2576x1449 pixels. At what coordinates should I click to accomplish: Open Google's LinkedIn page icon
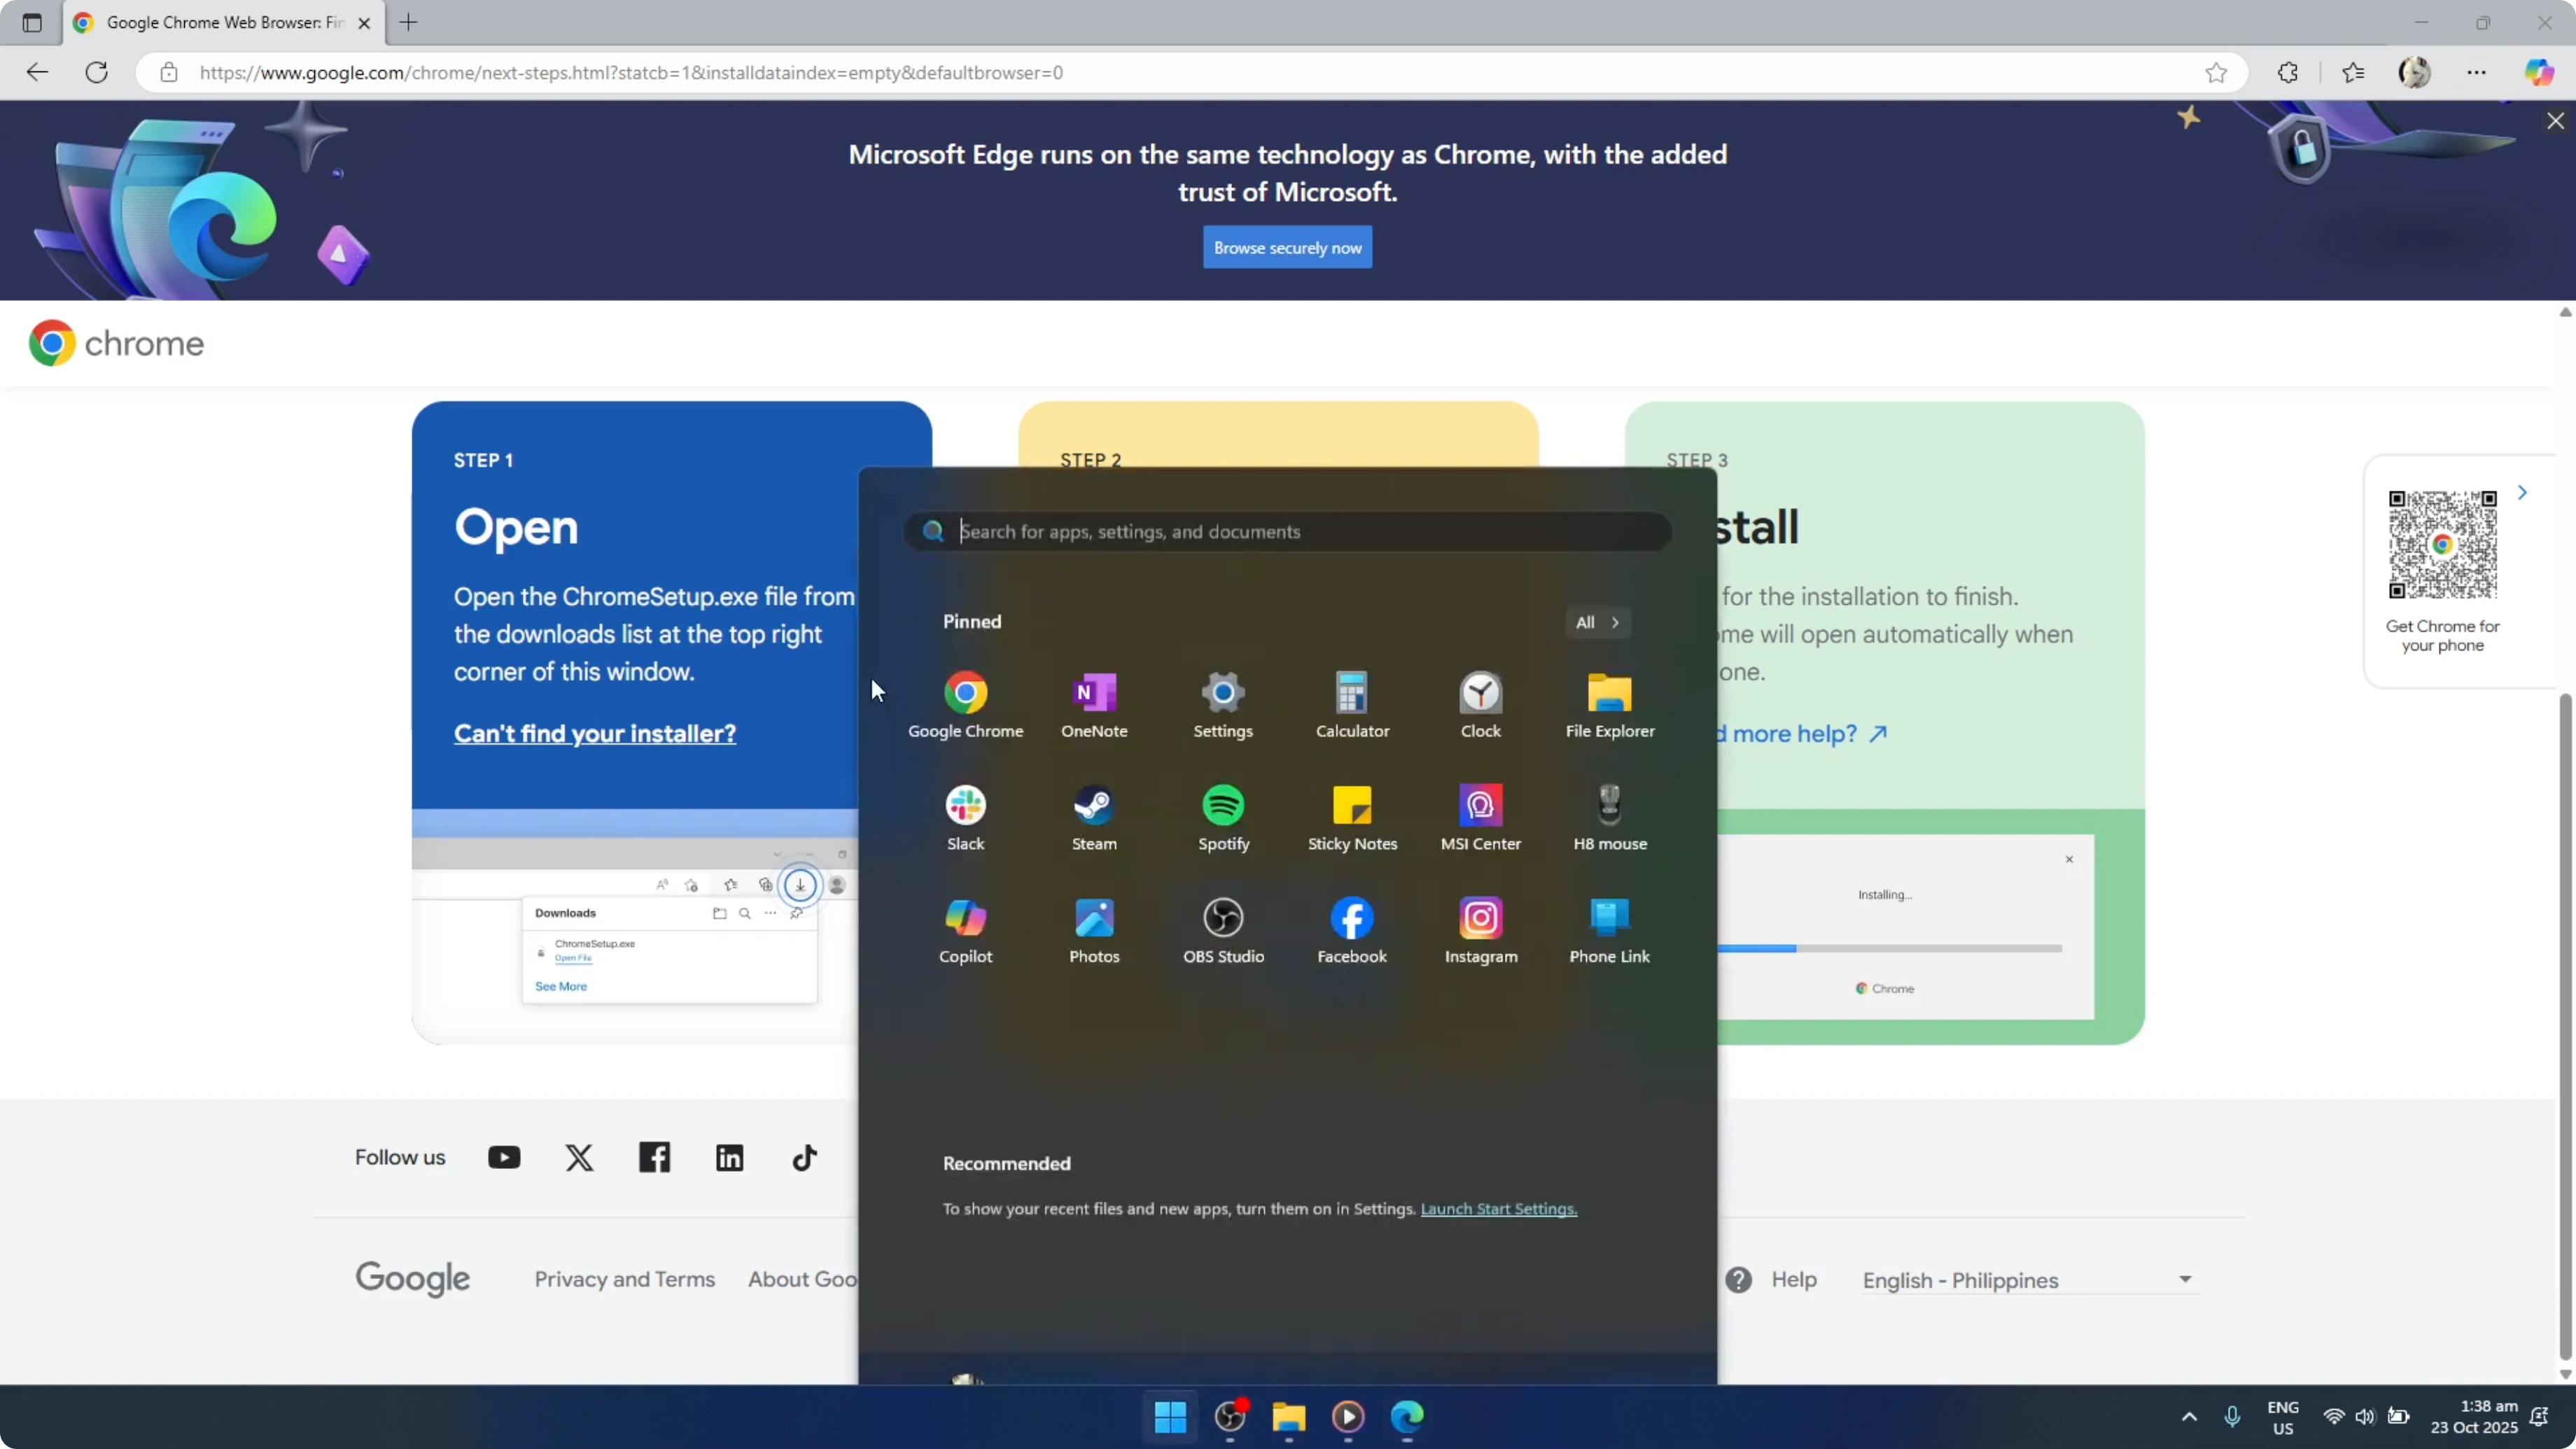click(x=730, y=1157)
